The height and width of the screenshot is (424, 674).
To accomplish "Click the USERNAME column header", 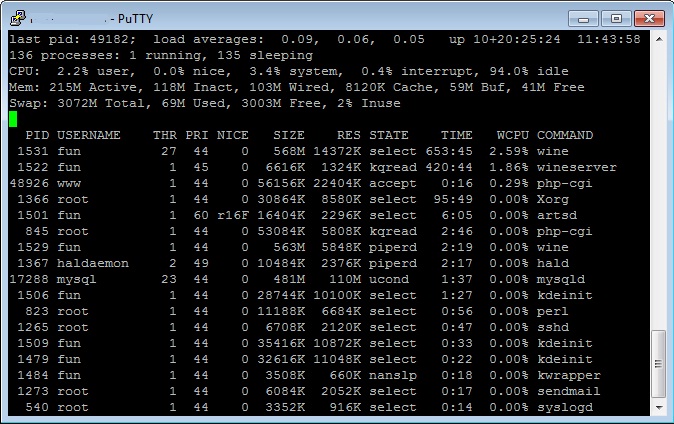I will (88, 135).
